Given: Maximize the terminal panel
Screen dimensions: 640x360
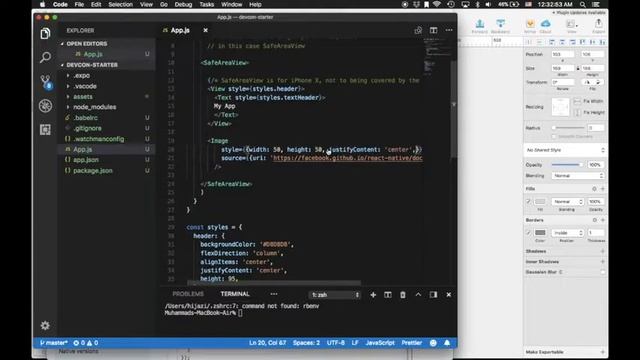Looking at the screenshot, I should (418, 295).
